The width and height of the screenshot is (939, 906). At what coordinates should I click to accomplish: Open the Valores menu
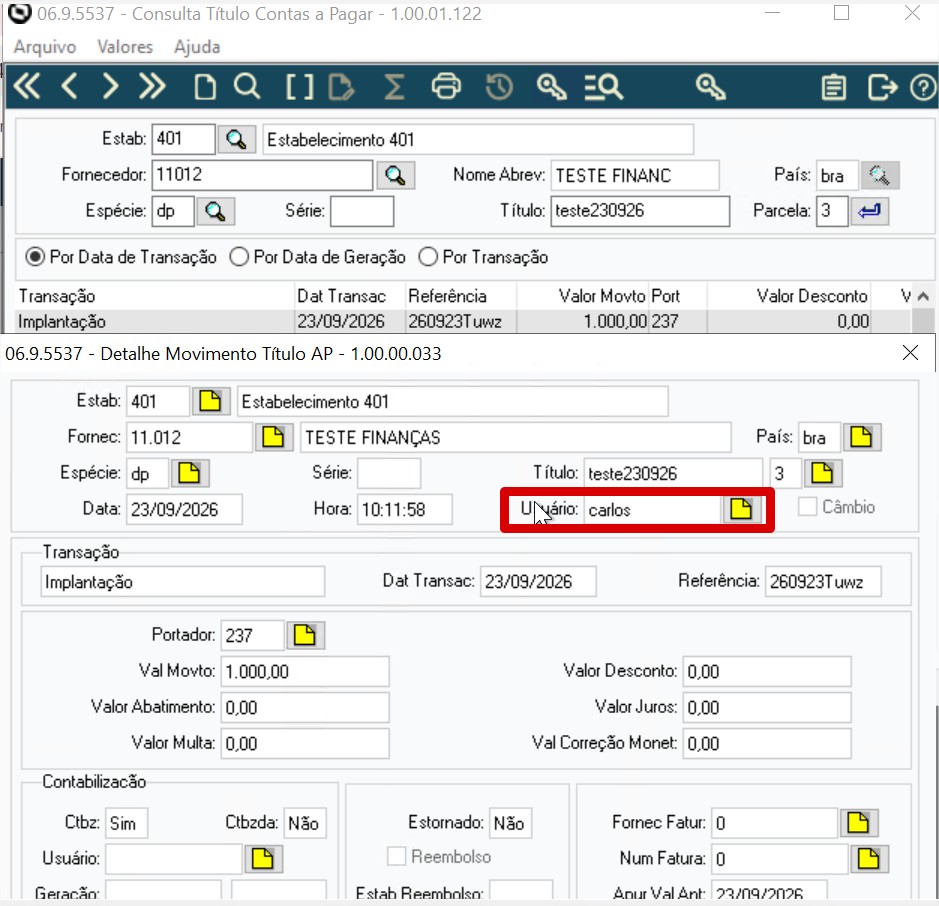[x=125, y=47]
